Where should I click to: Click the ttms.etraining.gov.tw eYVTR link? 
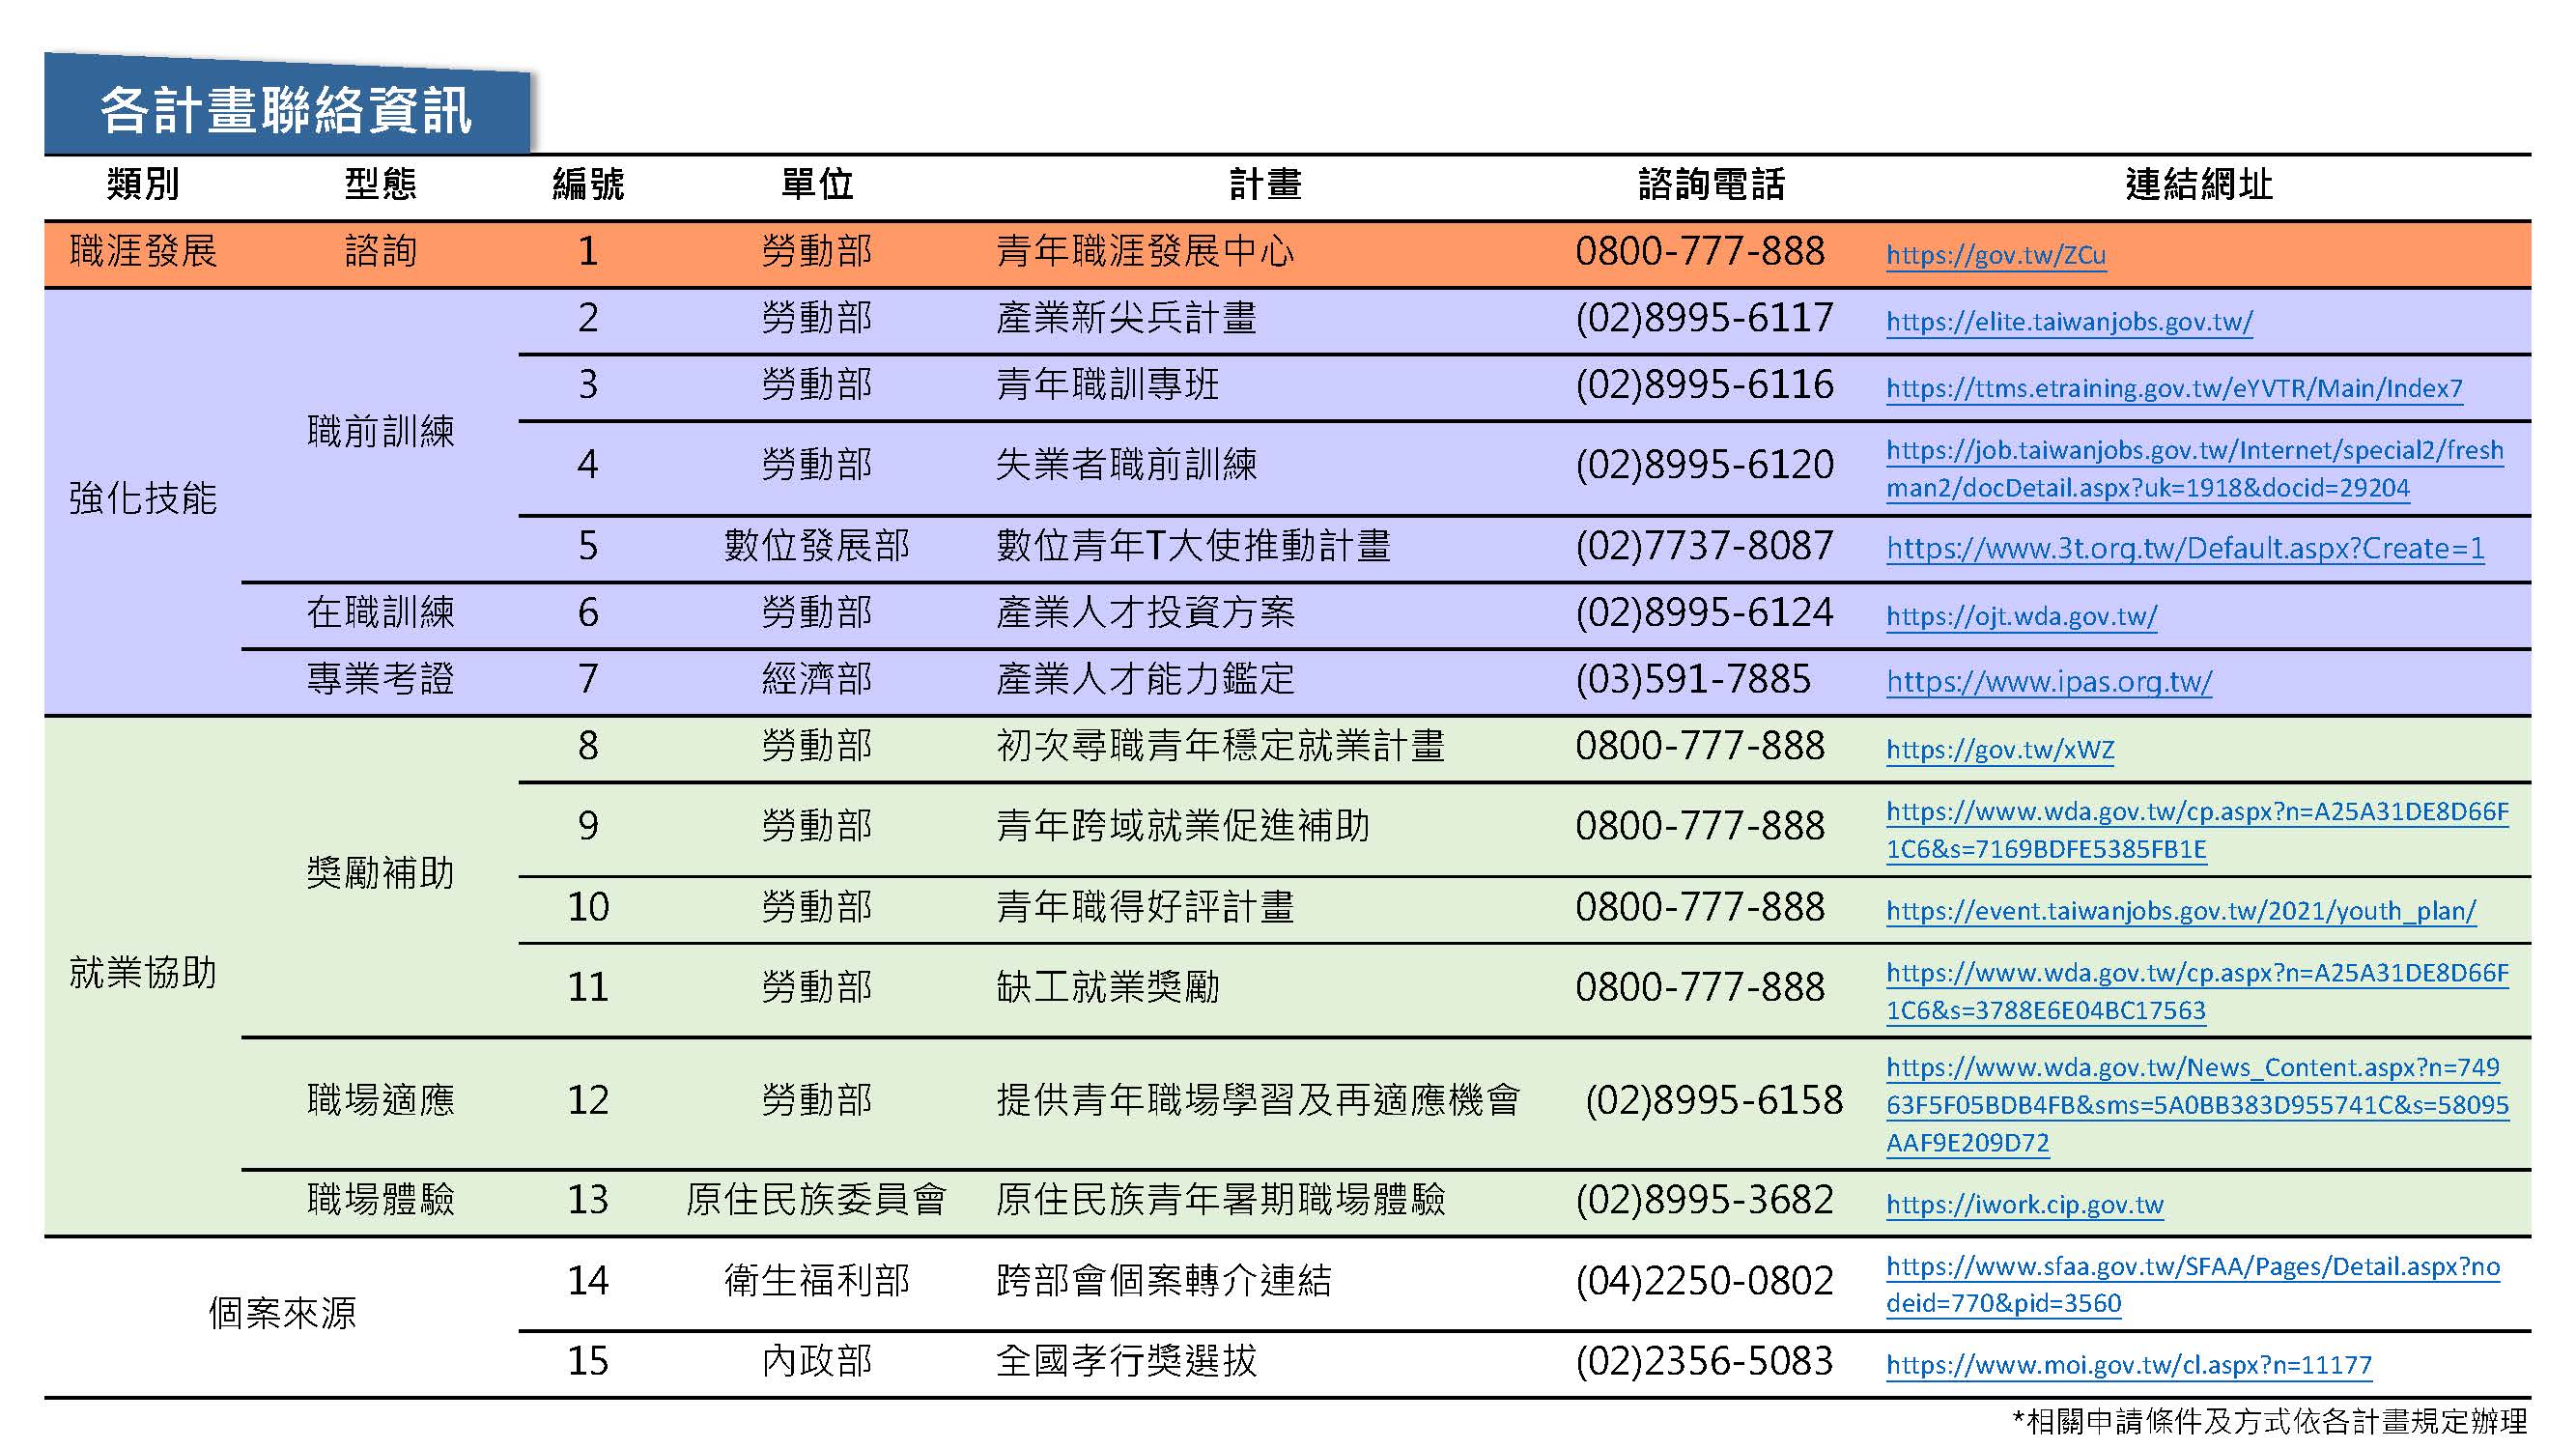coord(2173,388)
